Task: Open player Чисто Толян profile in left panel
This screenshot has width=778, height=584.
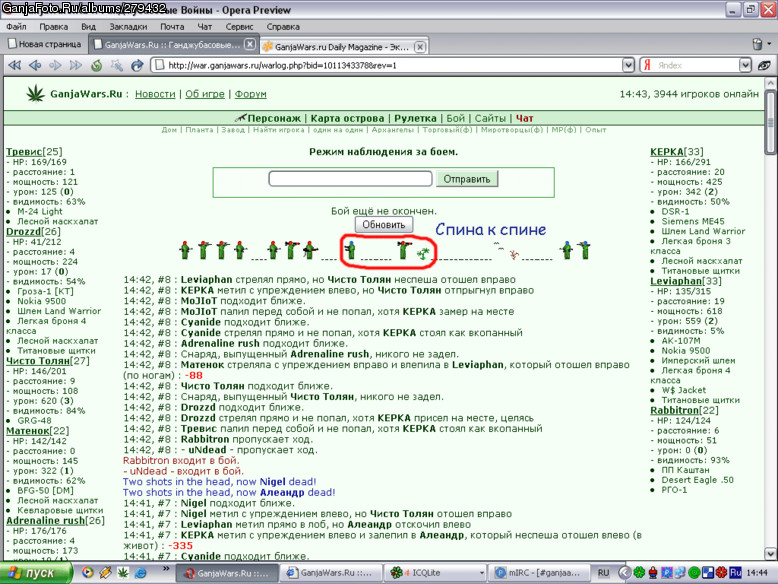Action: [x=38, y=361]
